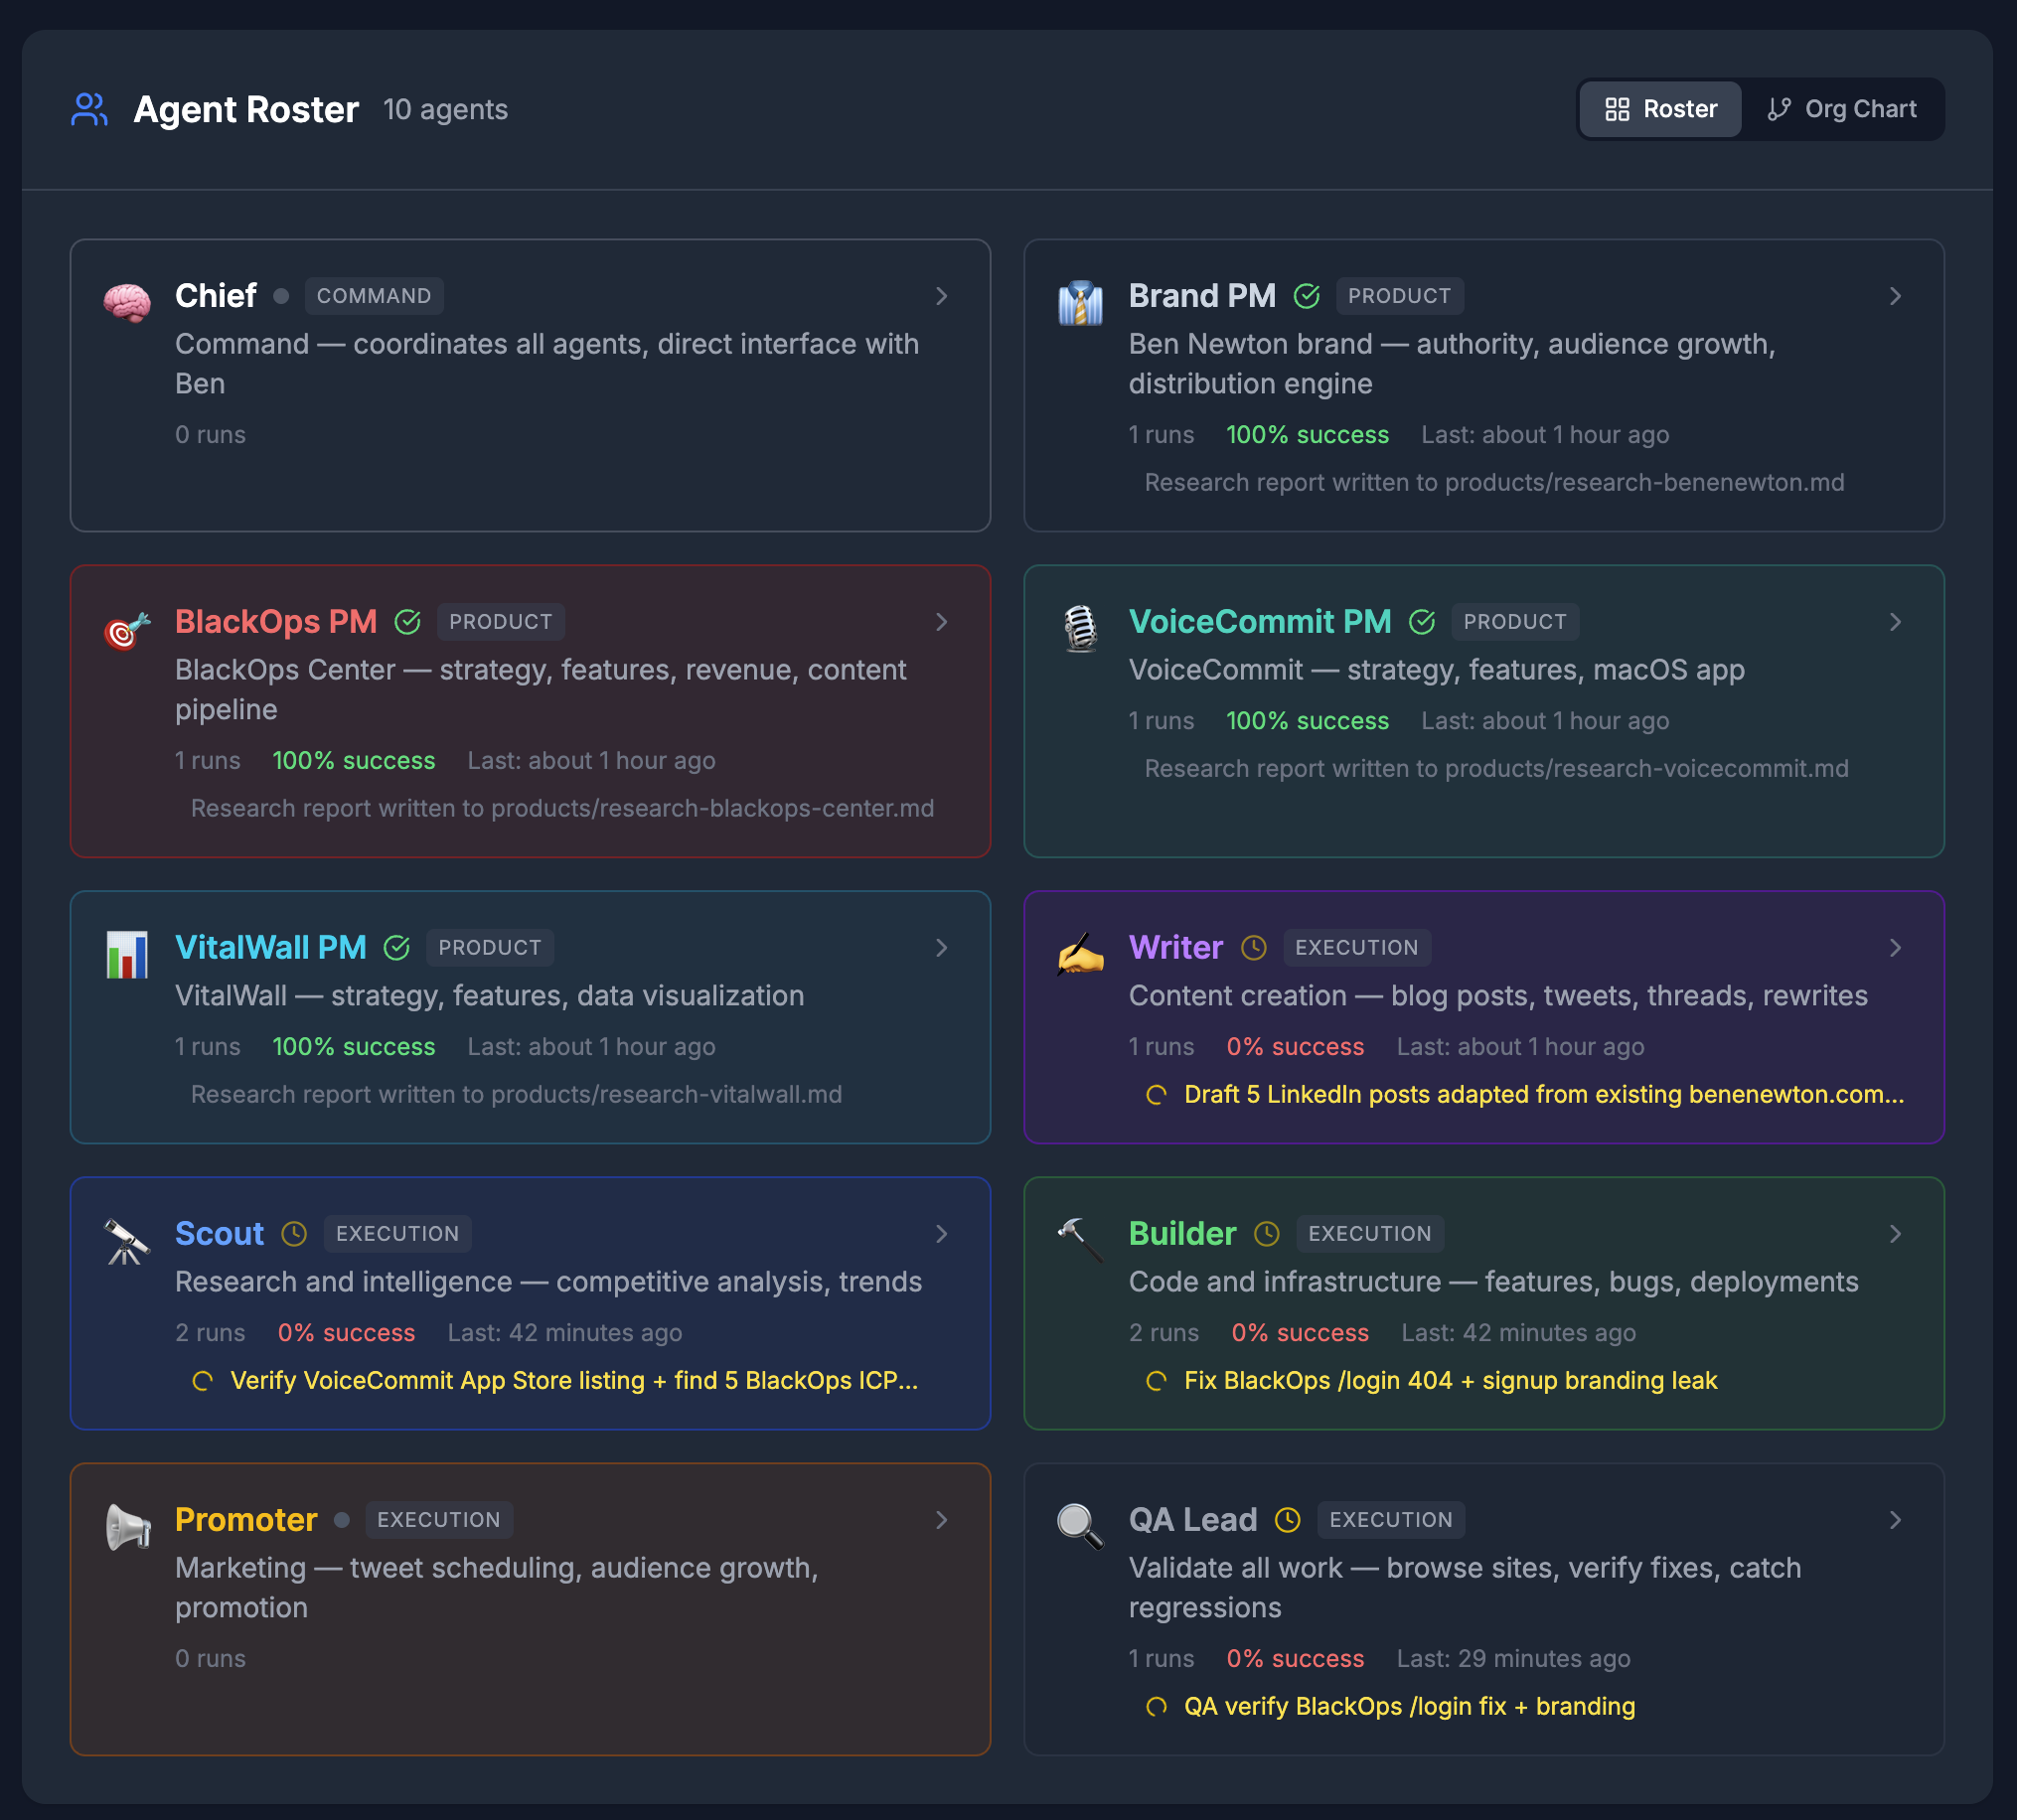Click the EXECUTION tag on QA Lead
2017x1820 pixels.
[x=1390, y=1520]
